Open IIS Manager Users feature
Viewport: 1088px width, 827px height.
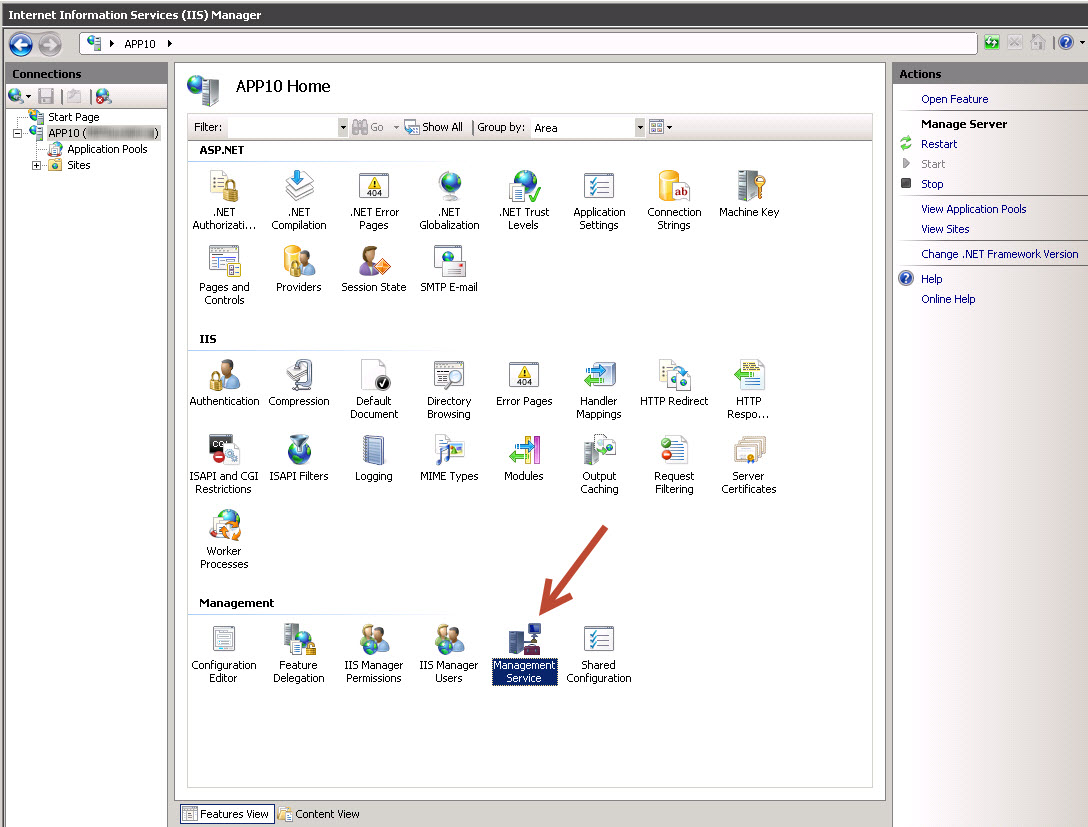point(449,653)
